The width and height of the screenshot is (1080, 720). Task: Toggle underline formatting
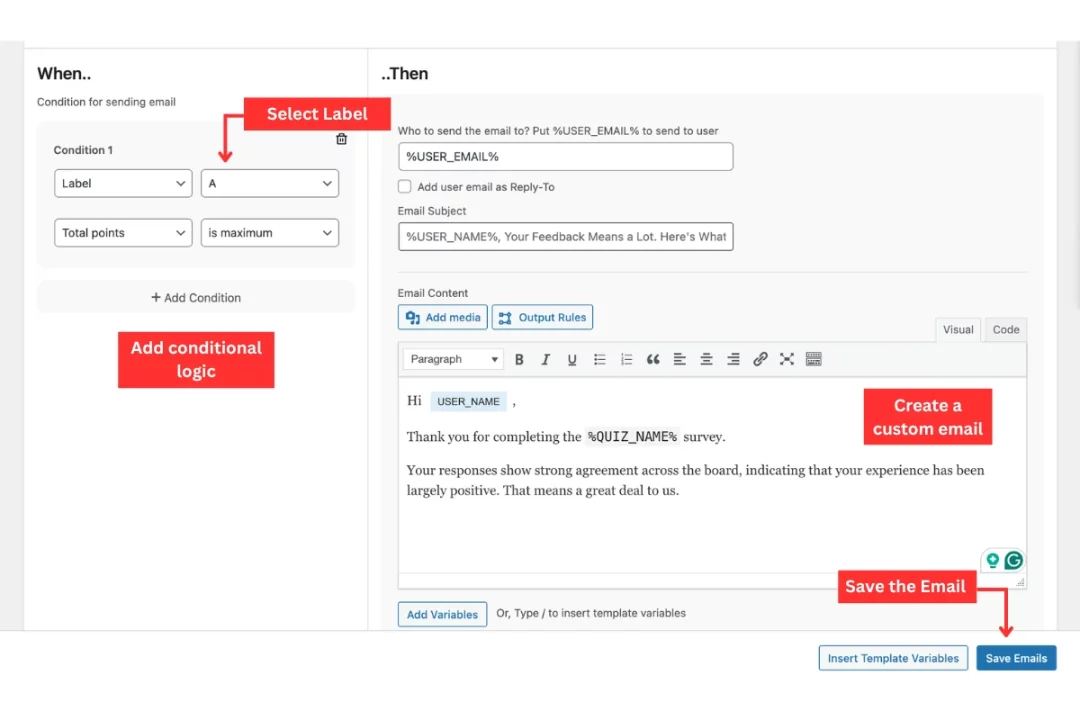(571, 358)
